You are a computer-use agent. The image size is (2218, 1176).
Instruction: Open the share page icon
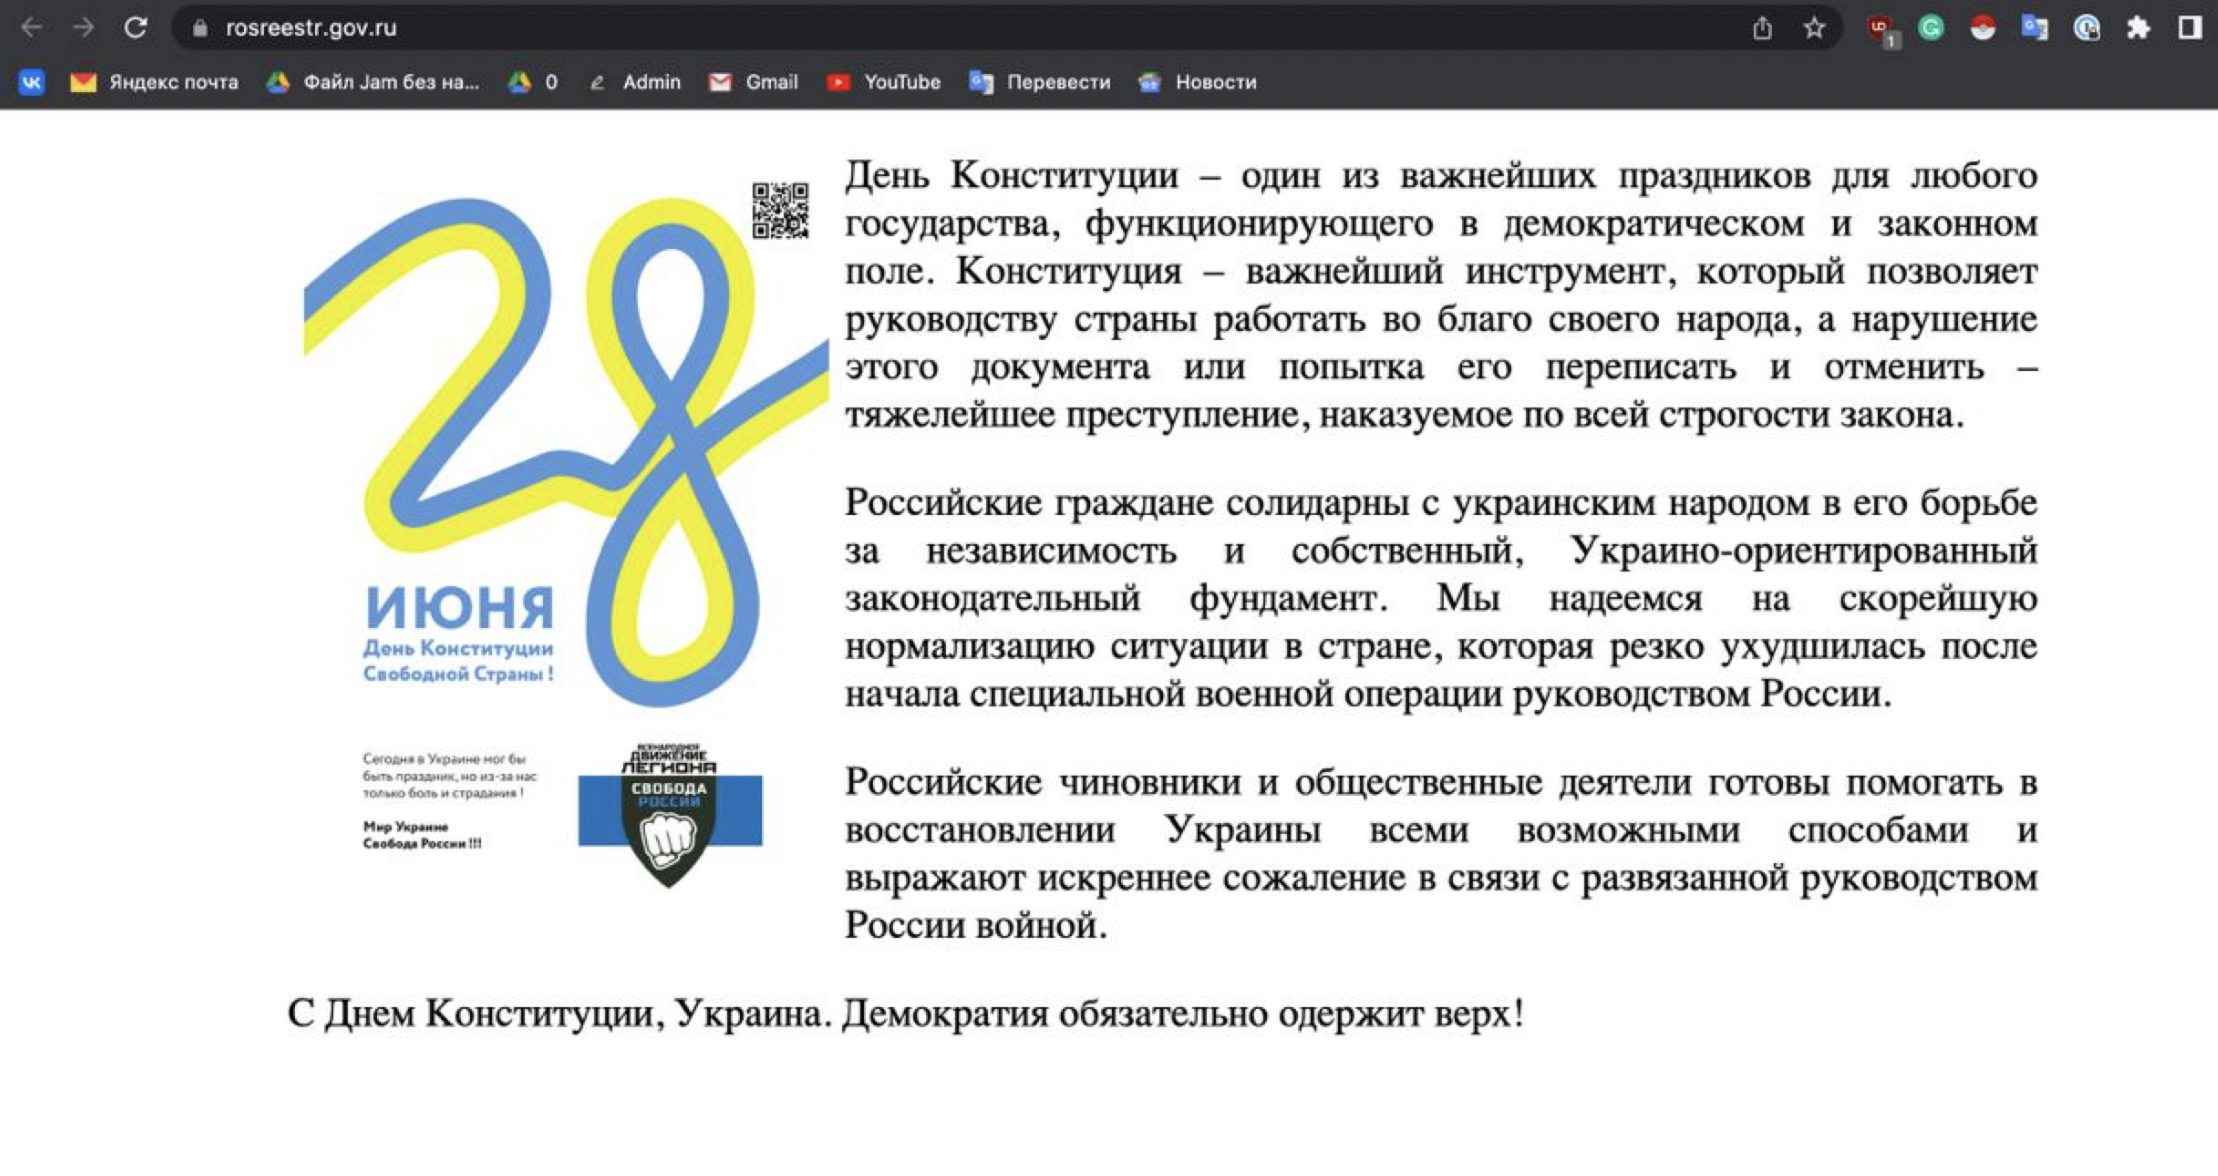click(1762, 28)
